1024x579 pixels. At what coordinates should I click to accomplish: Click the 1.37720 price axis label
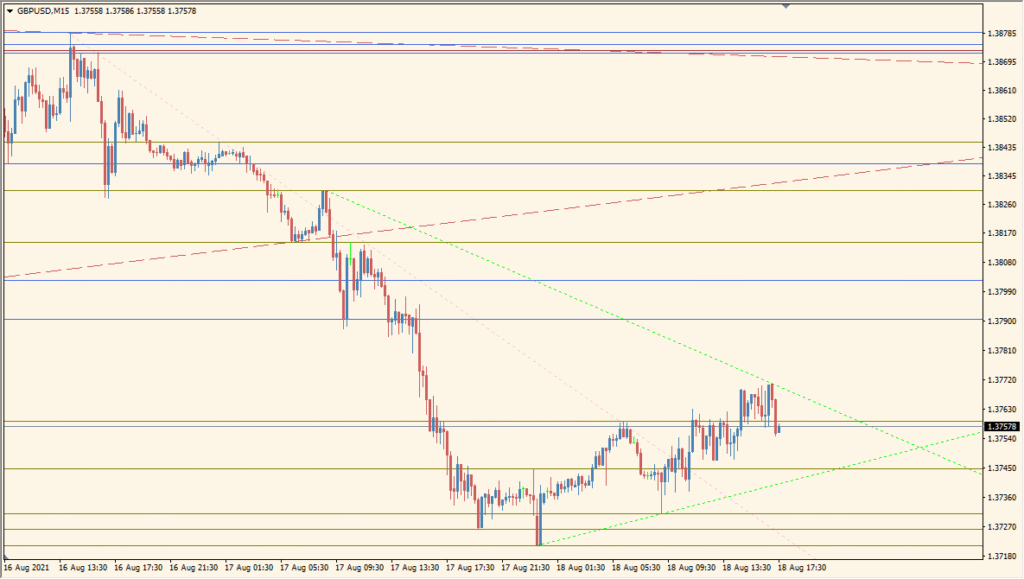pos(1002,380)
